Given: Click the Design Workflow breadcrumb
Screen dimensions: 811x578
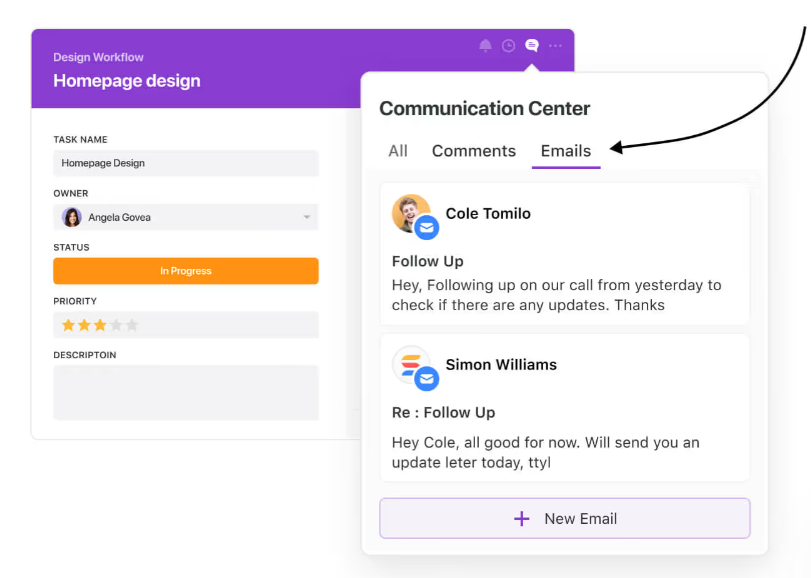Looking at the screenshot, I should (x=98, y=57).
